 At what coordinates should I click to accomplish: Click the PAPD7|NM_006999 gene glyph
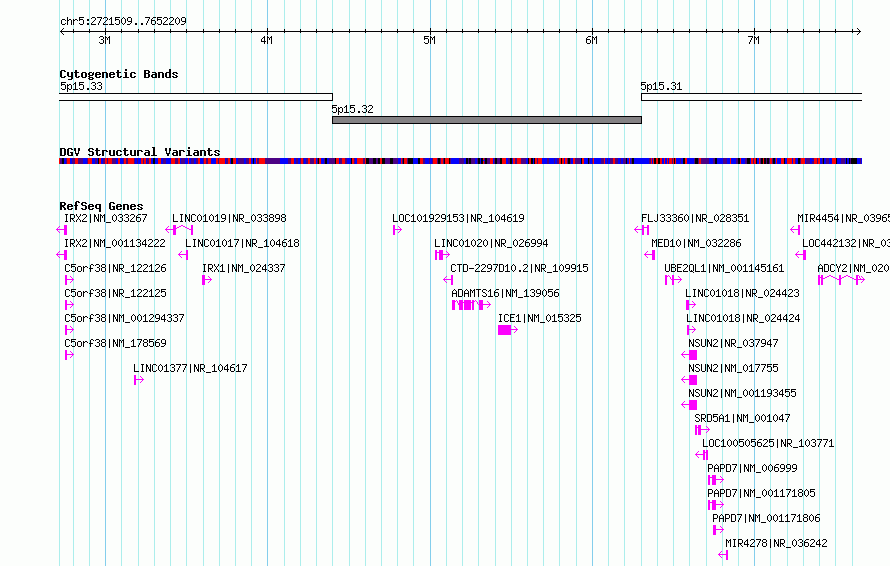[716, 480]
